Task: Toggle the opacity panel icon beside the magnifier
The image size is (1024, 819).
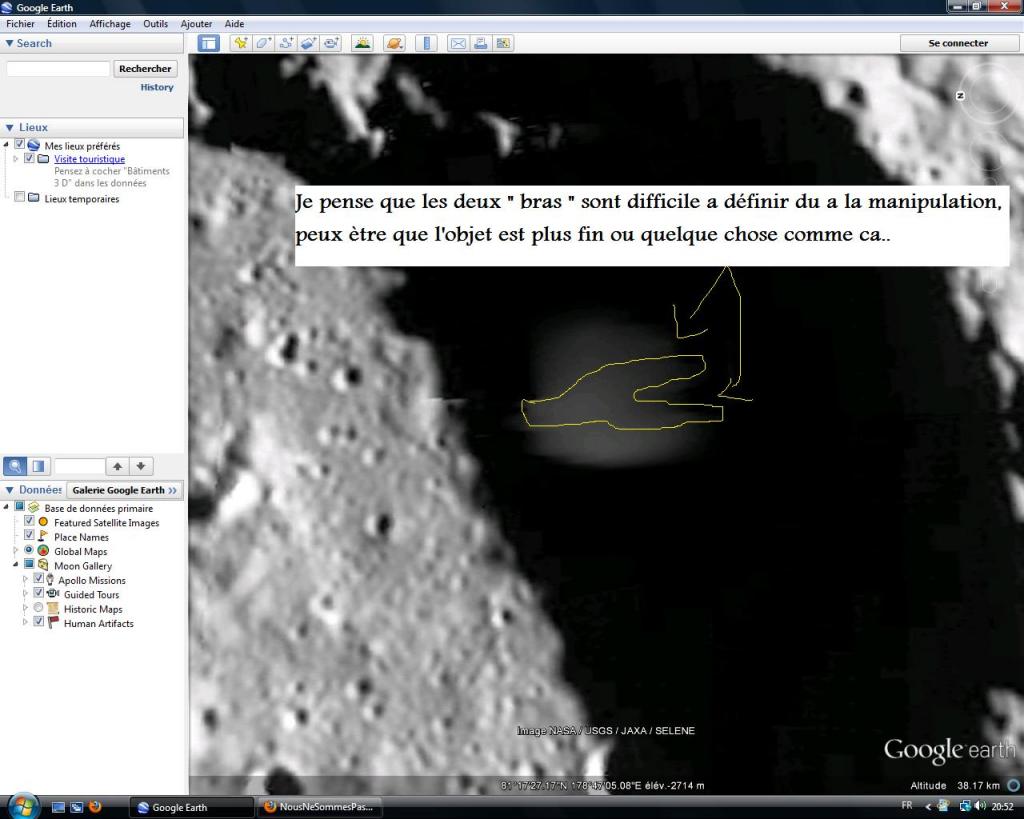Action: click(39, 466)
